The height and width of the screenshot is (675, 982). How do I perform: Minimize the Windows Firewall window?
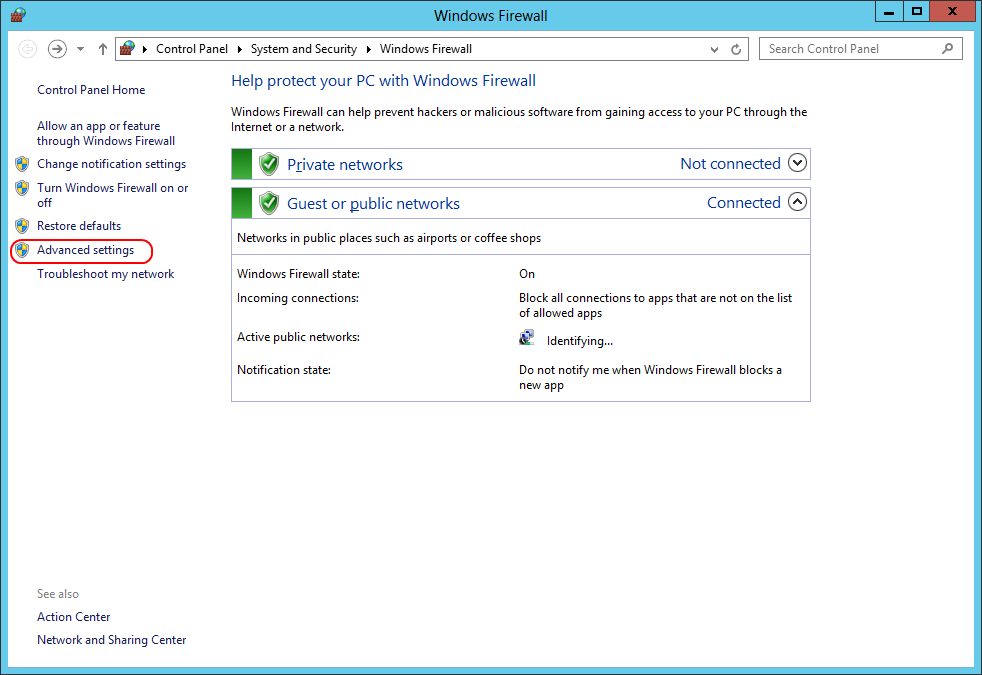click(x=889, y=11)
